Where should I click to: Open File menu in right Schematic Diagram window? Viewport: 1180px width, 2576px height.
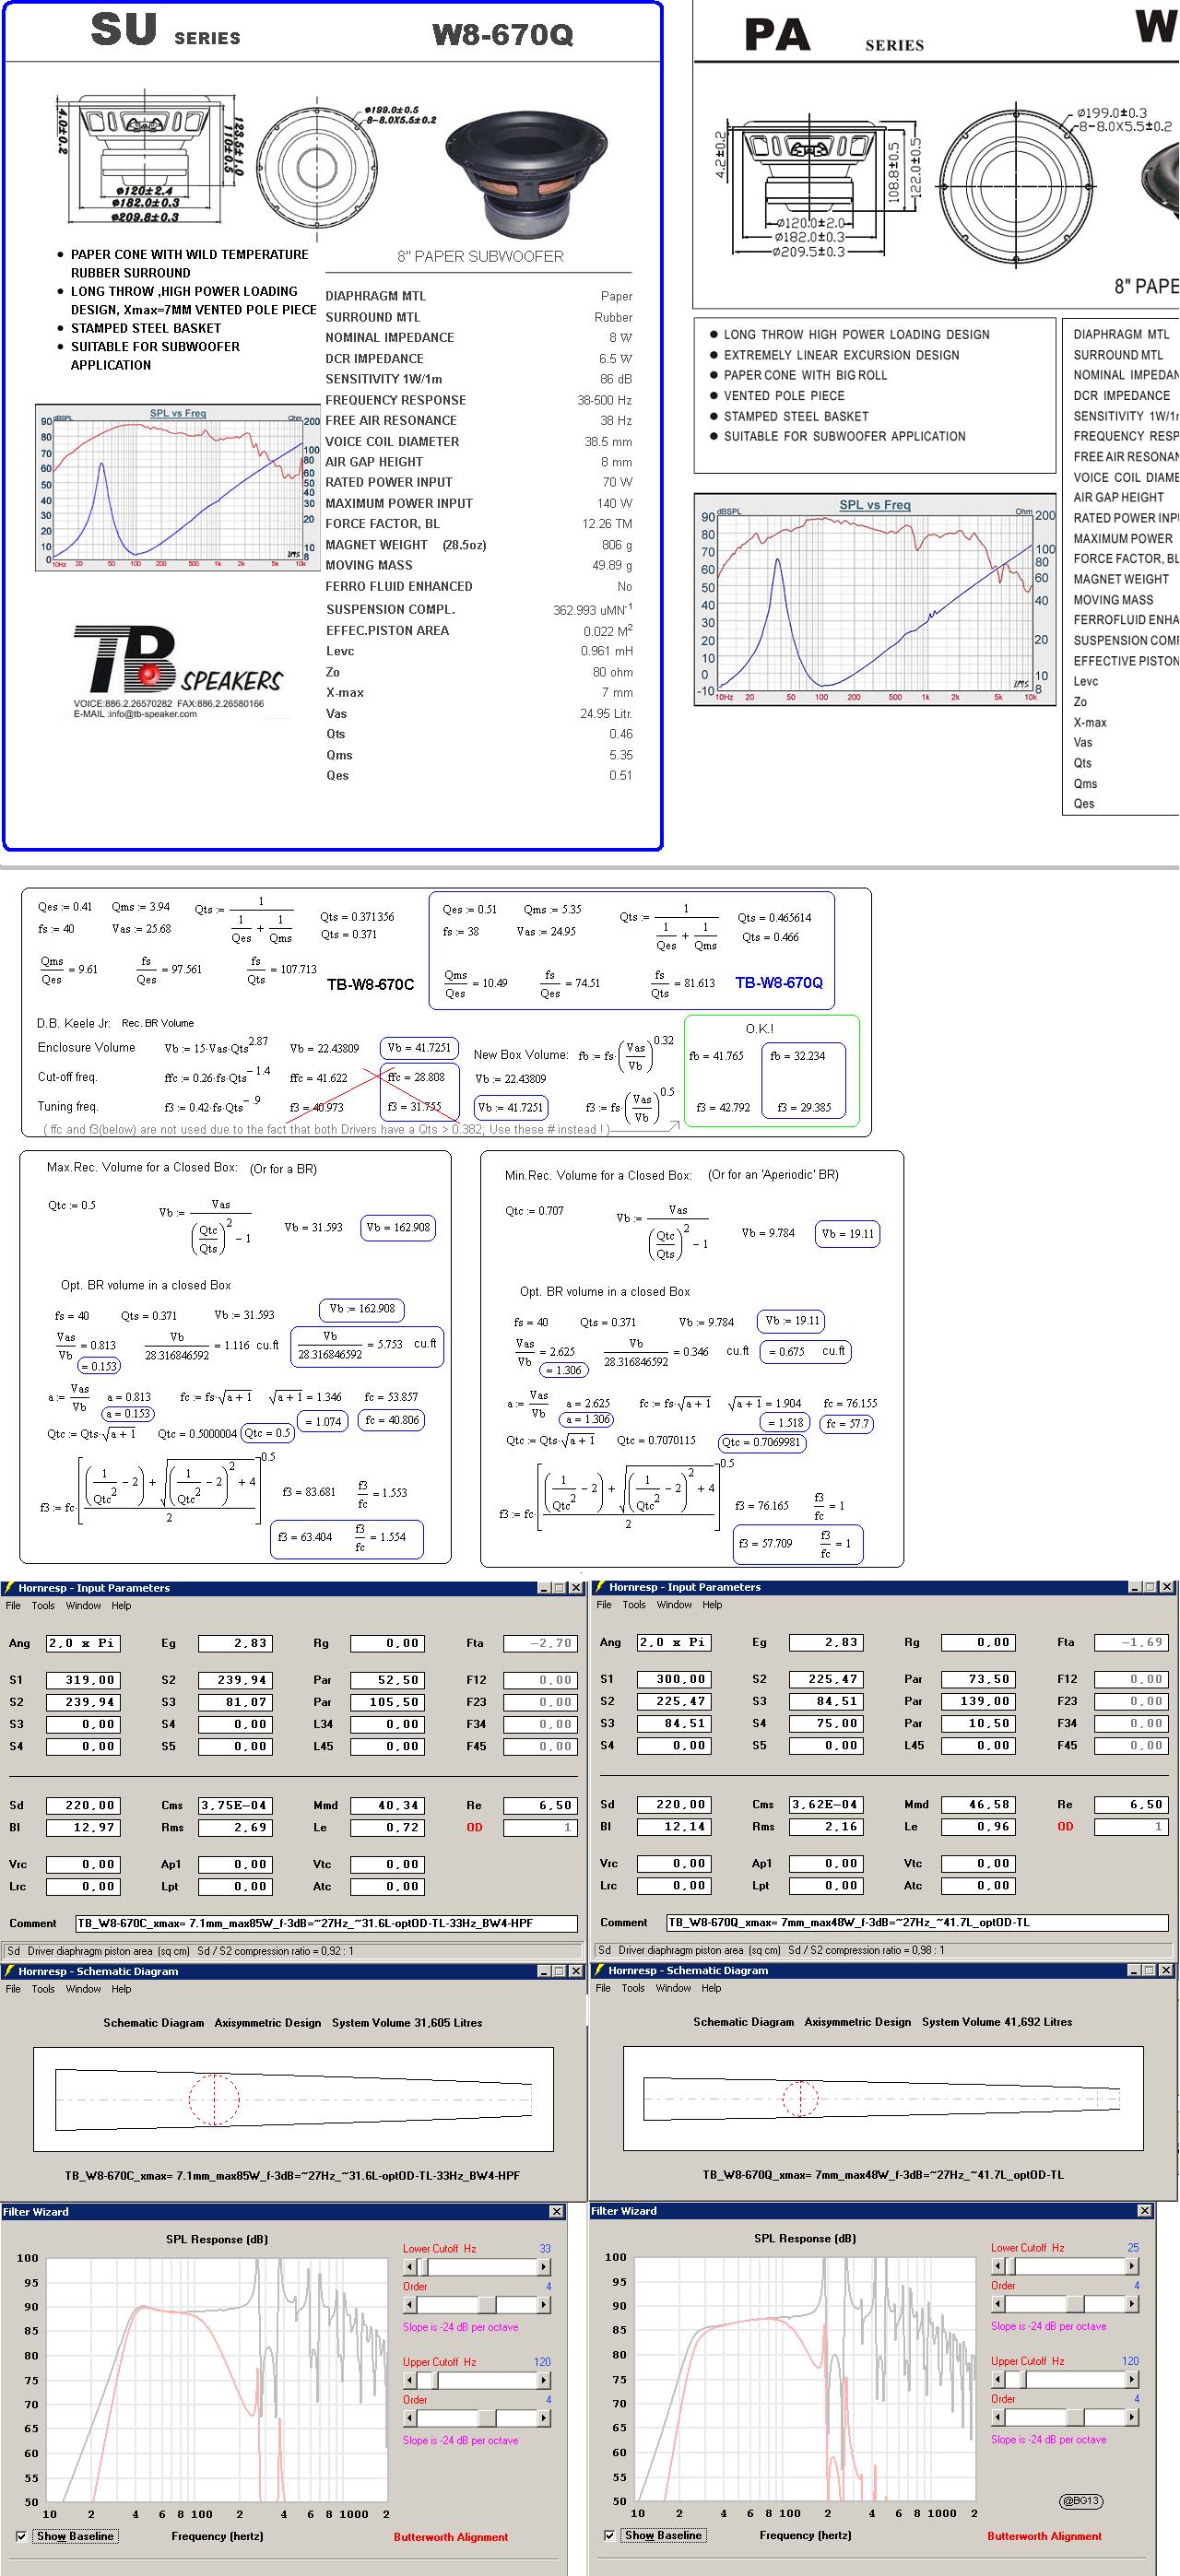click(x=603, y=1988)
